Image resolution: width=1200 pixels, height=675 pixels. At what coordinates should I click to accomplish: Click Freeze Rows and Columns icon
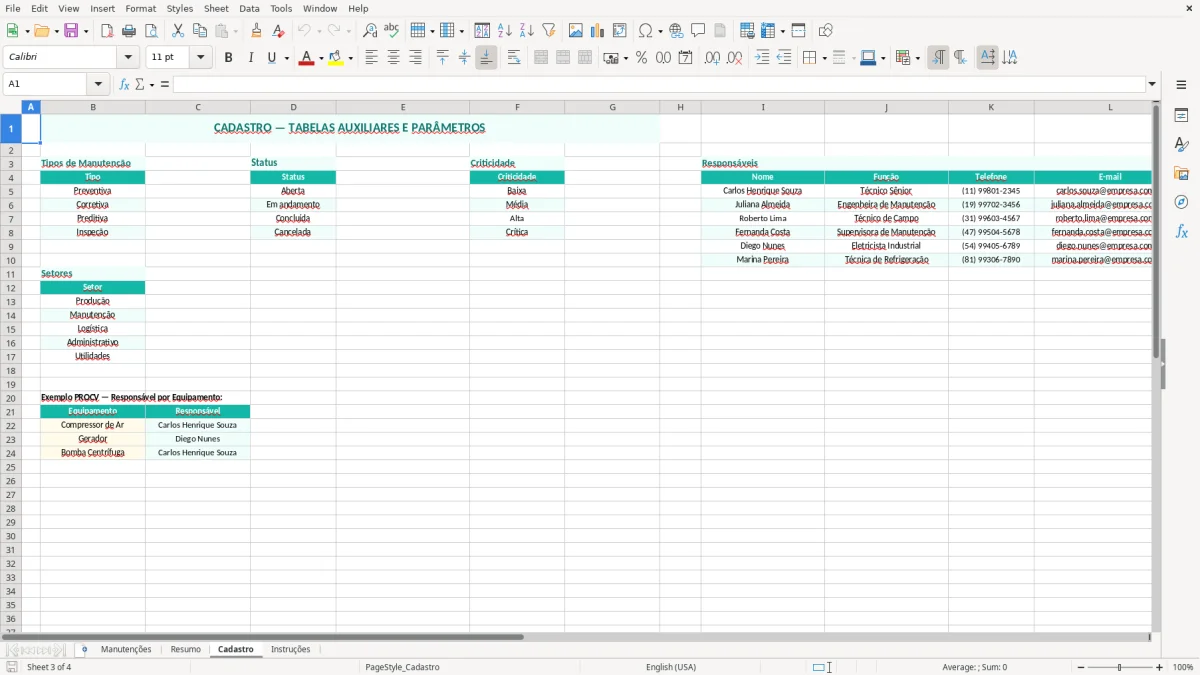(x=768, y=31)
